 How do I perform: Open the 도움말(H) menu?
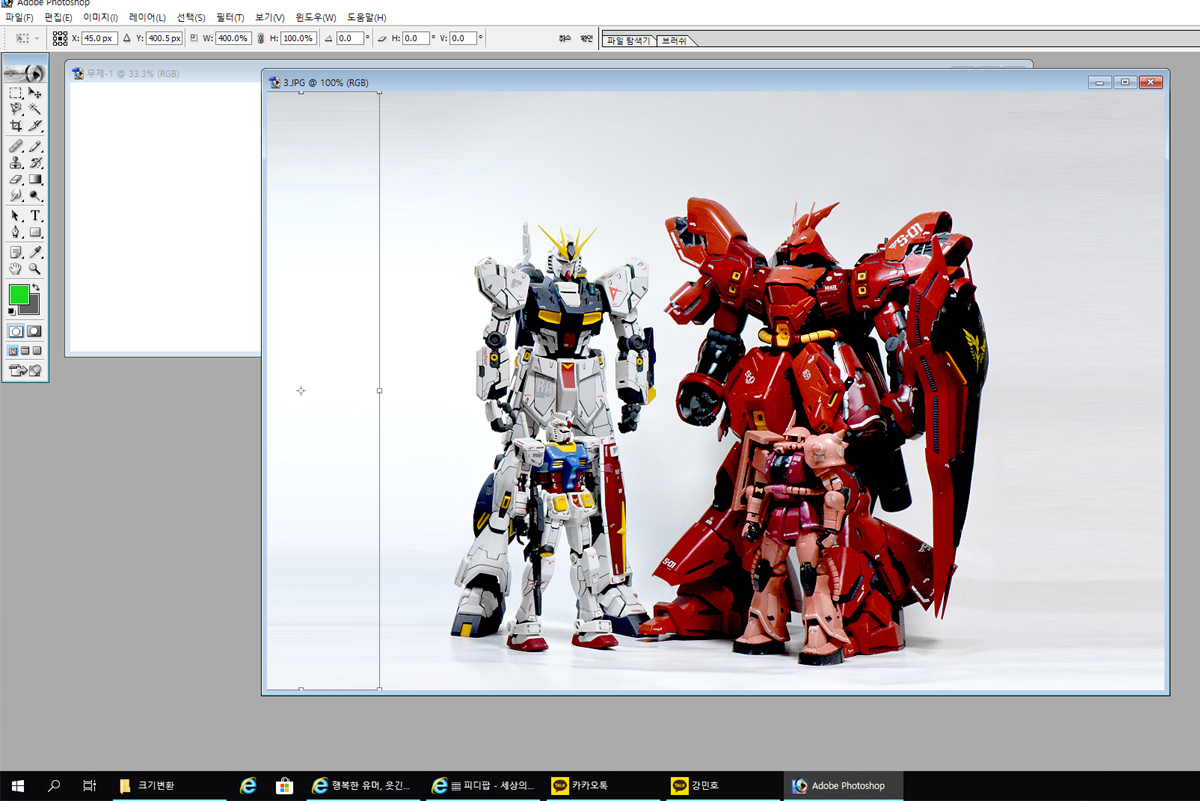point(367,18)
